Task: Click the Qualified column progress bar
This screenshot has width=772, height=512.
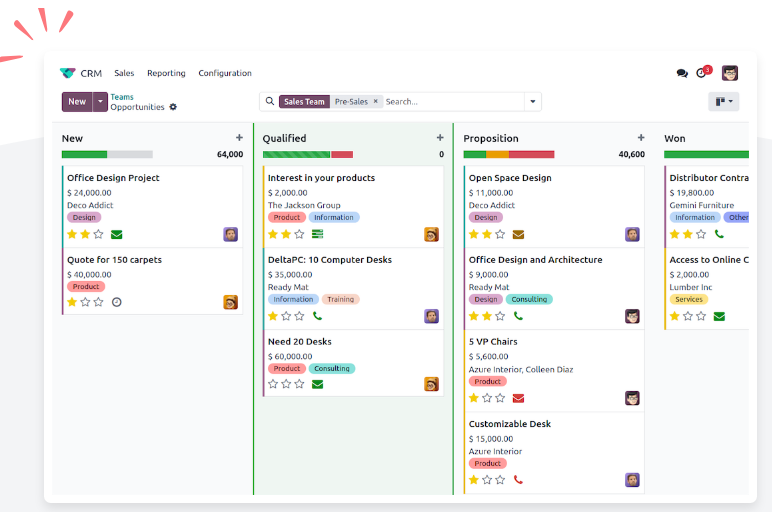Action: [x=308, y=155]
